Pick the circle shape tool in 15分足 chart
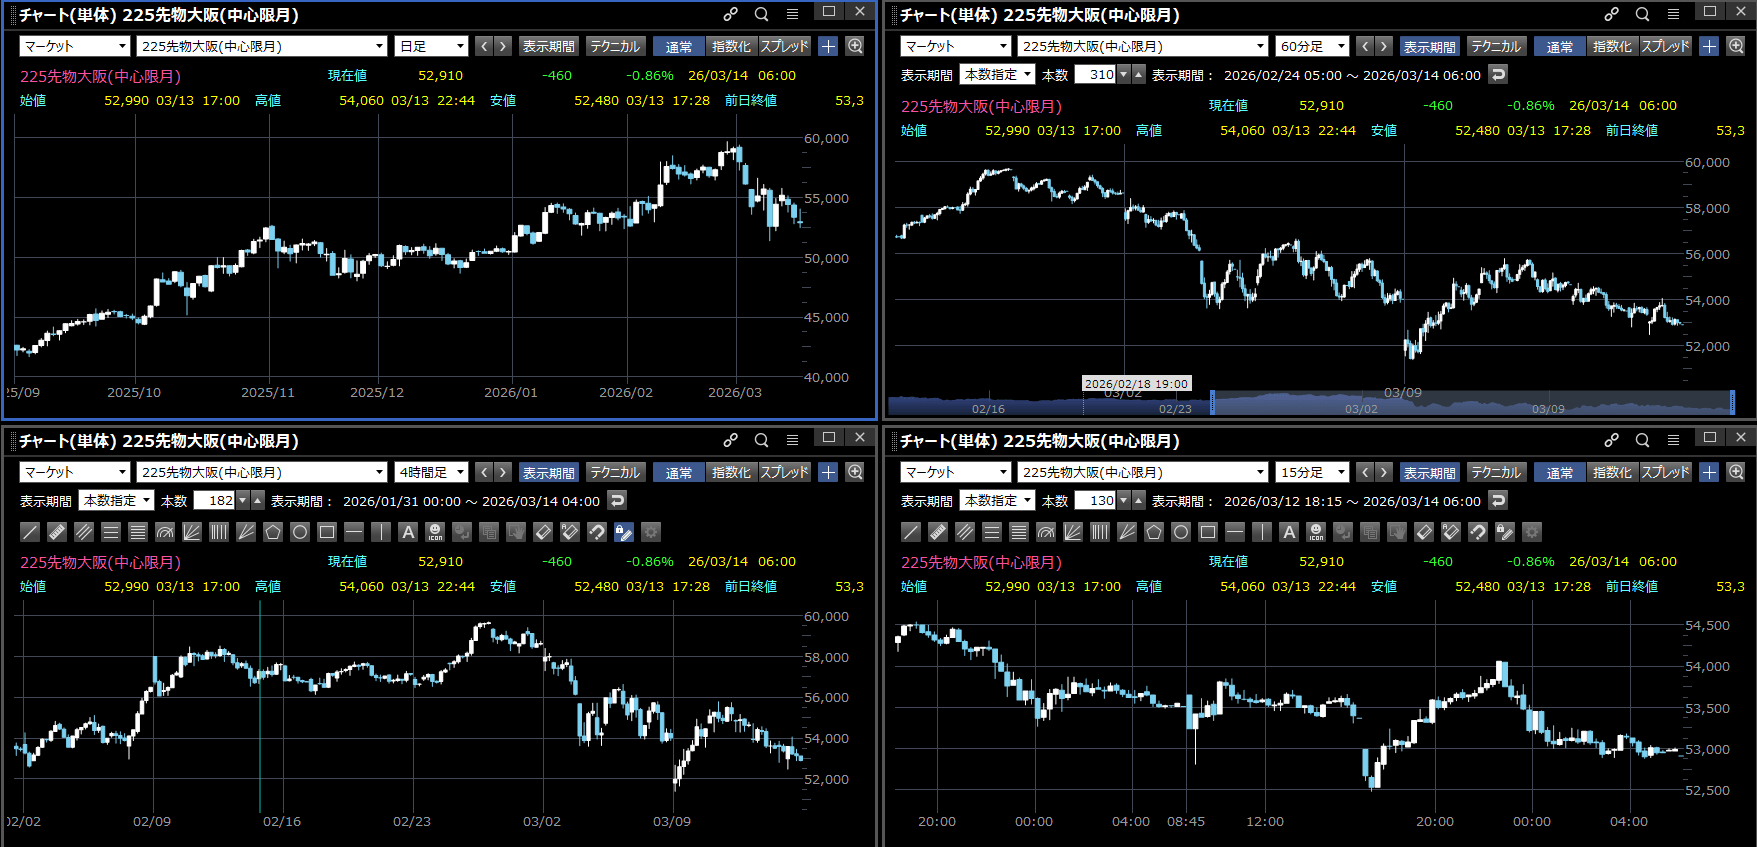Viewport: 1757px width, 847px height. tap(1181, 532)
